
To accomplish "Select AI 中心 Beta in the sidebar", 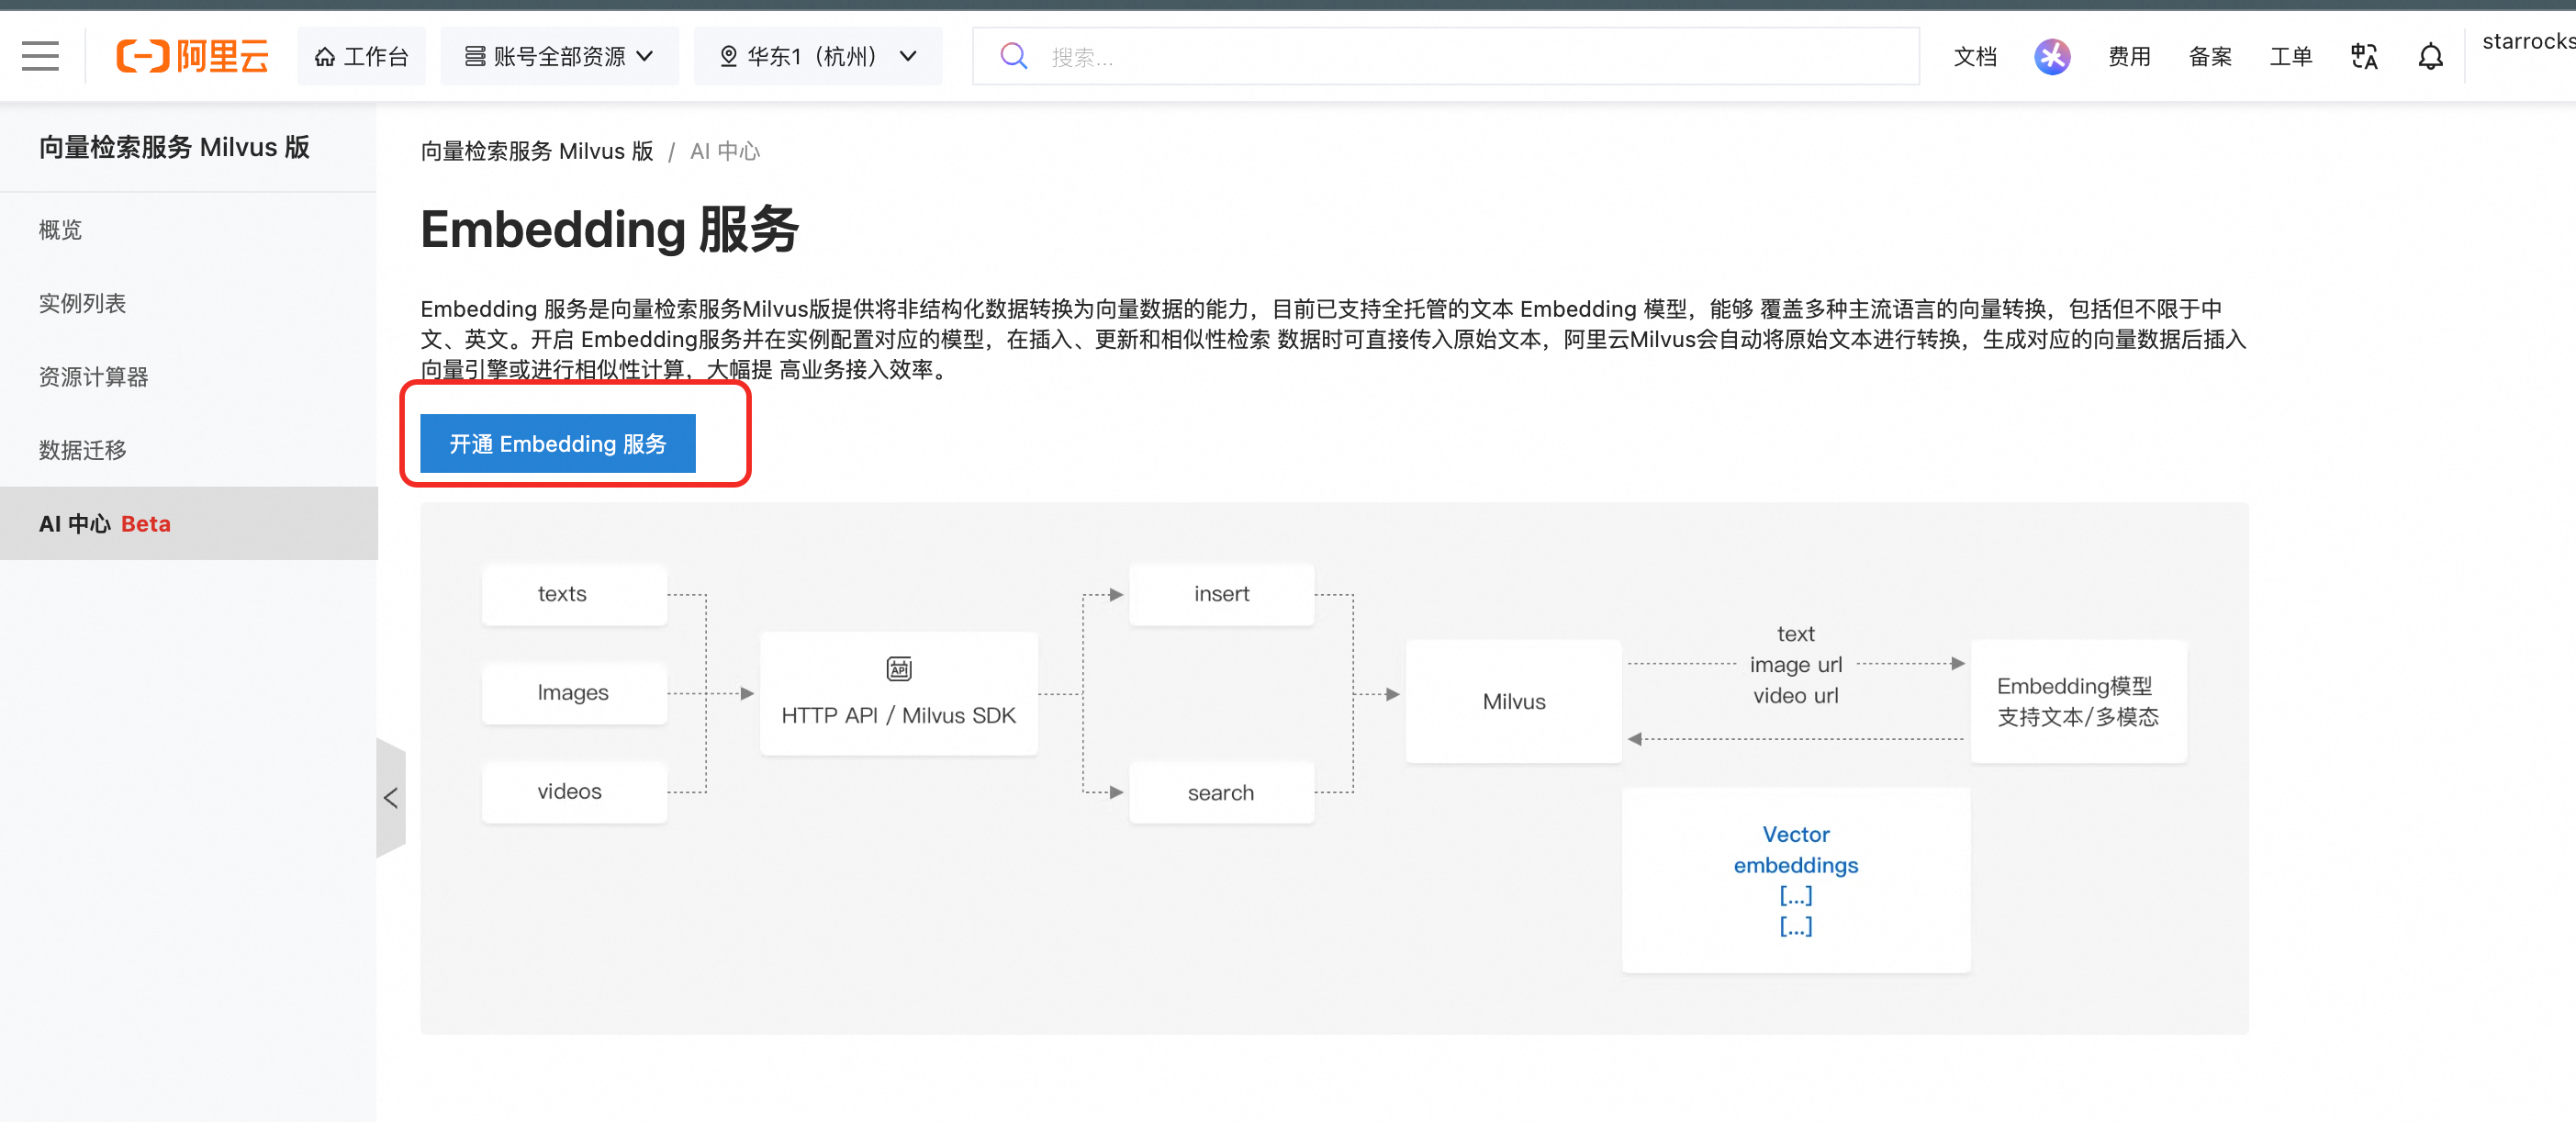I will coord(189,523).
